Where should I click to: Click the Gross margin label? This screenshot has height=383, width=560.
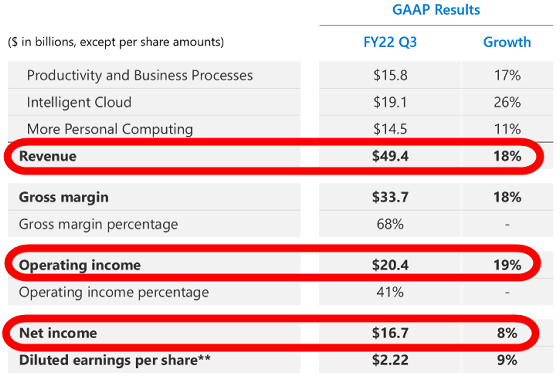[x=64, y=197]
